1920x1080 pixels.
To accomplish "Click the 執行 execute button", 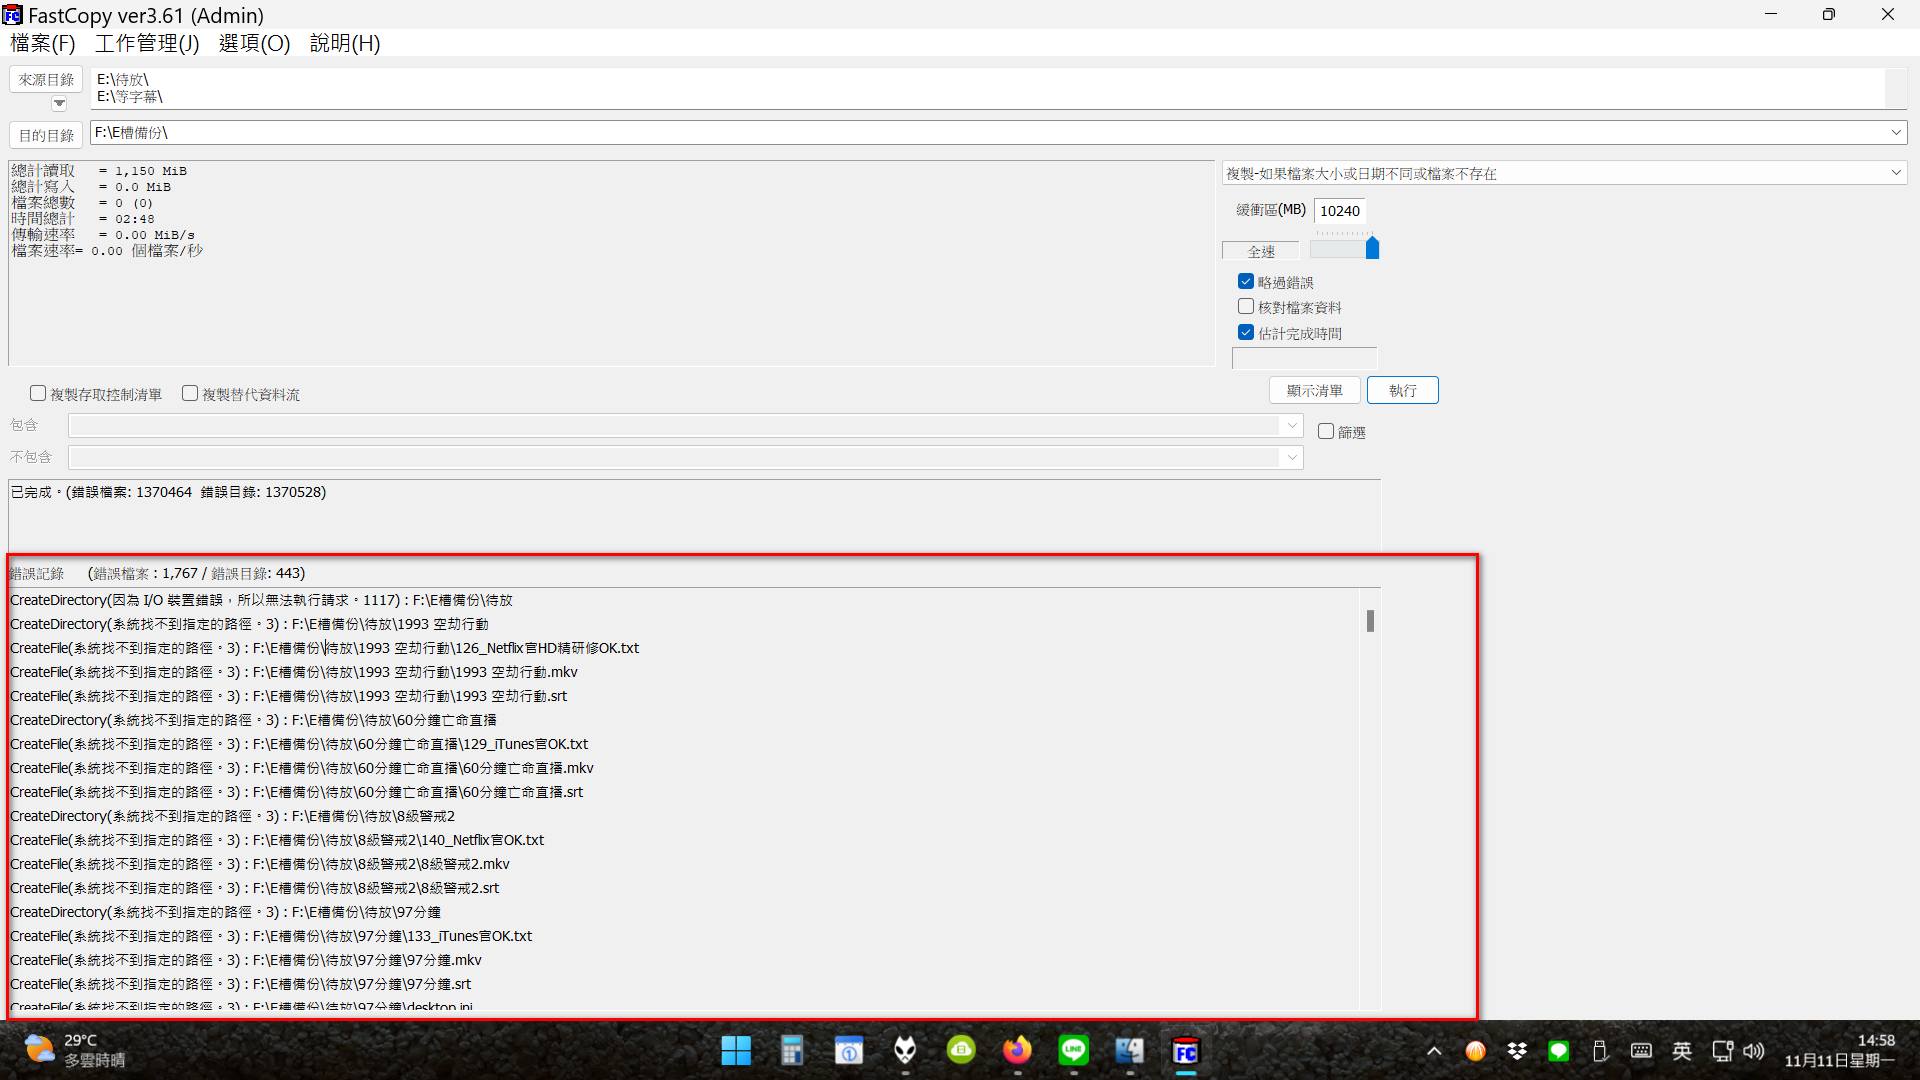I will [1403, 390].
